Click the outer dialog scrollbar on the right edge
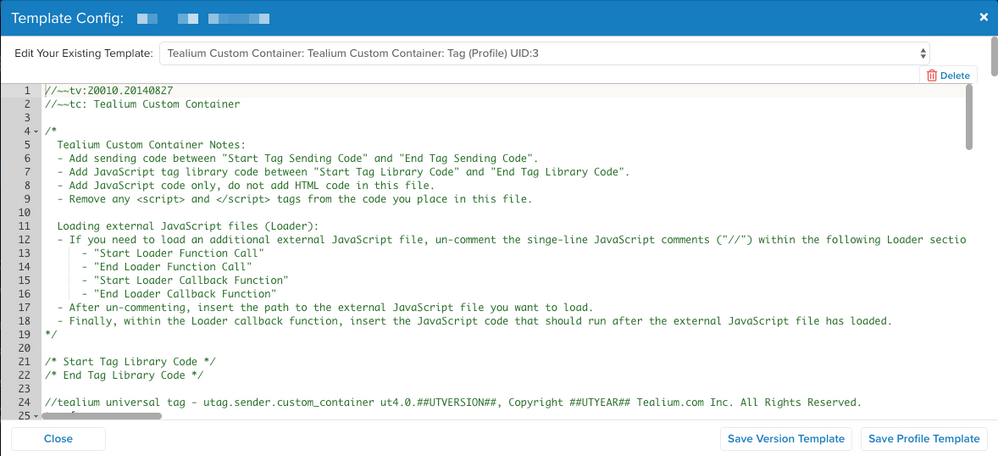Image resolution: width=998 pixels, height=456 pixels. pyautogui.click(x=992, y=60)
